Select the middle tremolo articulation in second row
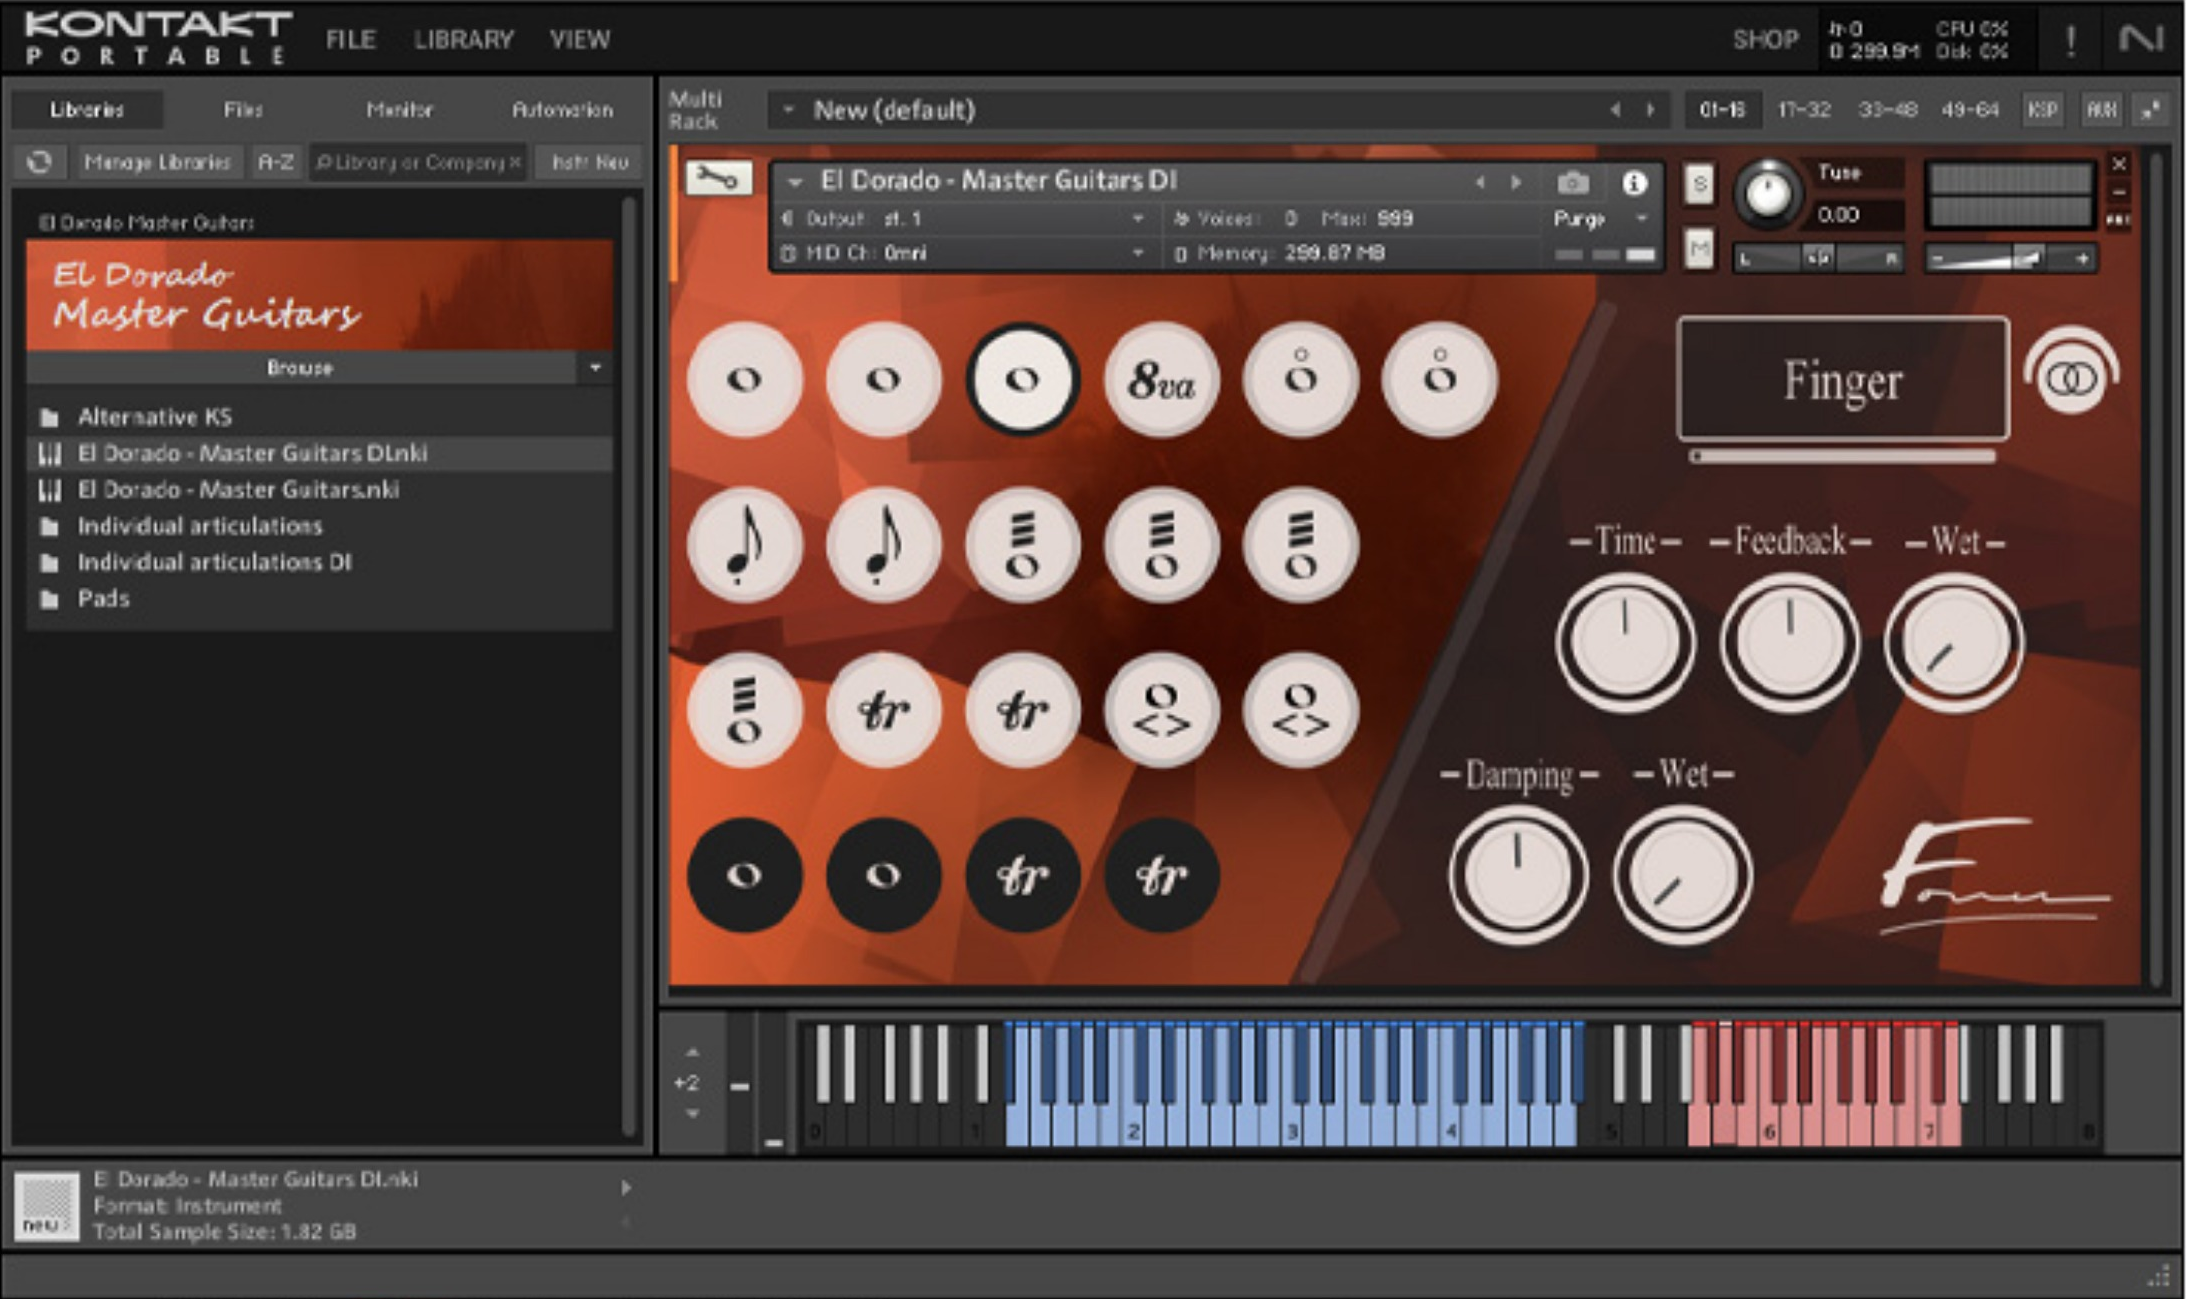 pyautogui.click(x=1161, y=545)
